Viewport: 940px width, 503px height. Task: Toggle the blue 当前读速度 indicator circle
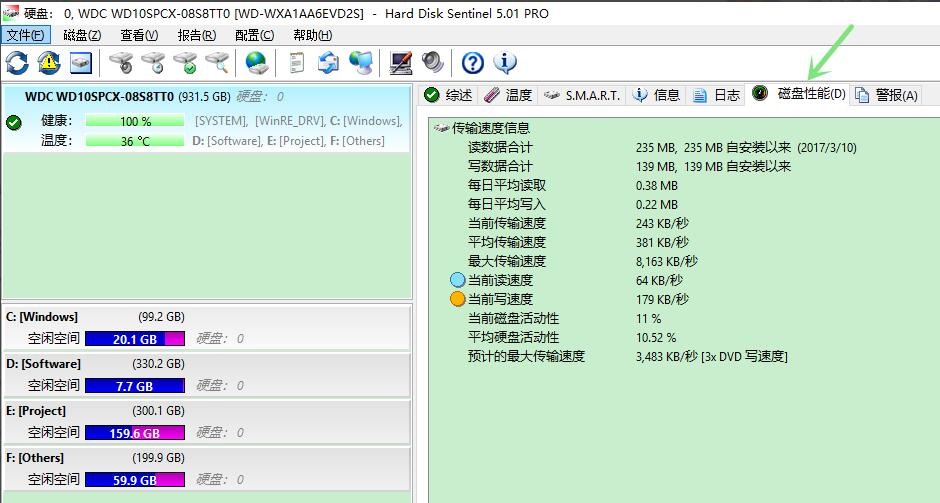point(458,280)
